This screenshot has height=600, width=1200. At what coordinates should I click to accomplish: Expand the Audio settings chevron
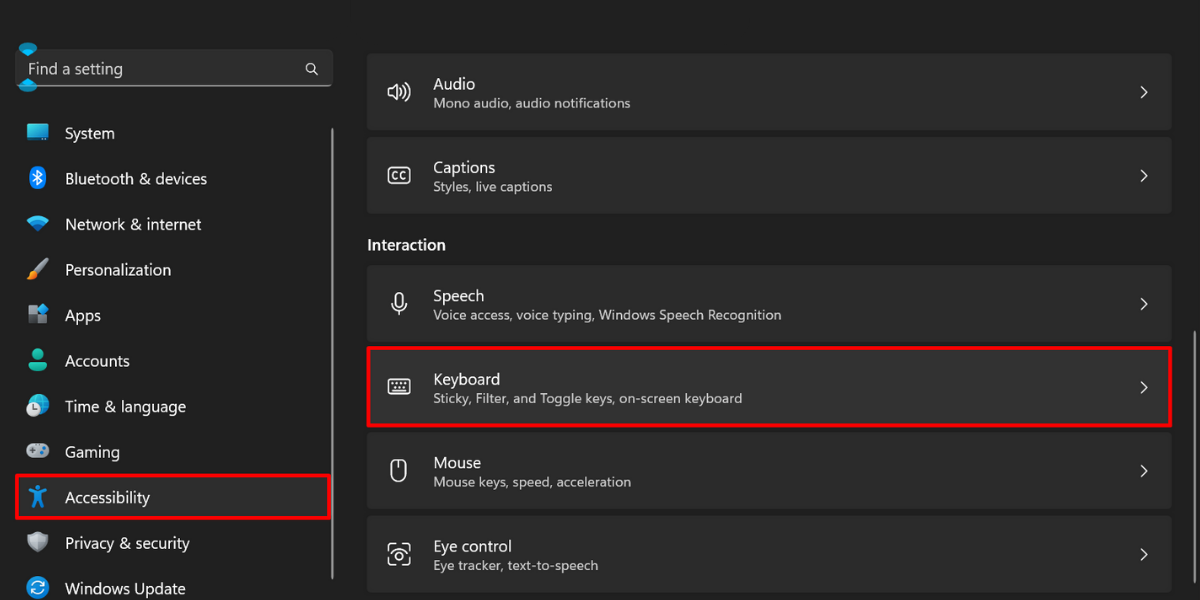[x=1144, y=91]
